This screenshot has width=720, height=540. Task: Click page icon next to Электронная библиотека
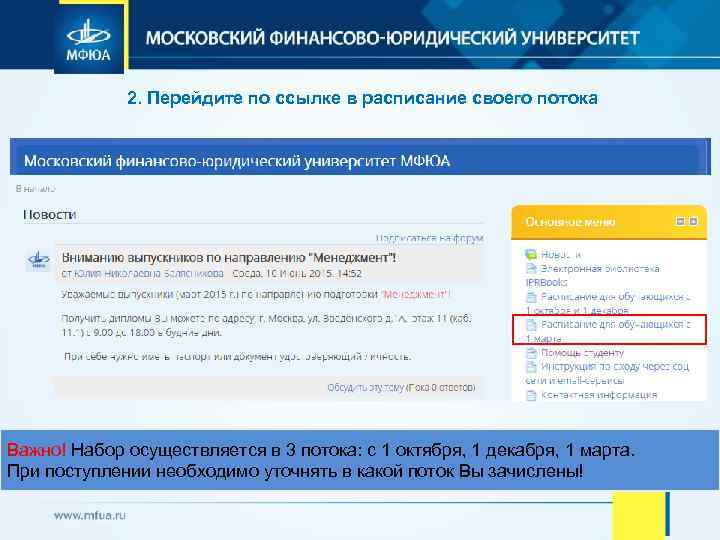(x=531, y=268)
